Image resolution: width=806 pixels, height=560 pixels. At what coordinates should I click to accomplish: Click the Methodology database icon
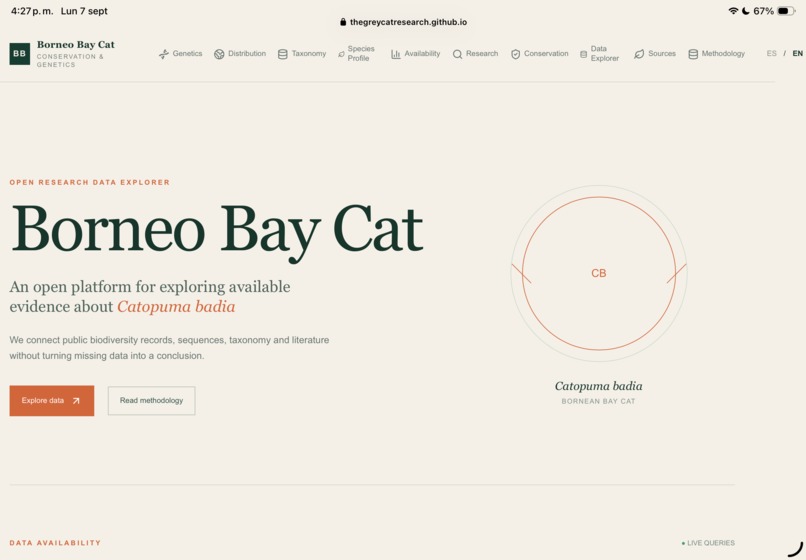[x=693, y=54]
